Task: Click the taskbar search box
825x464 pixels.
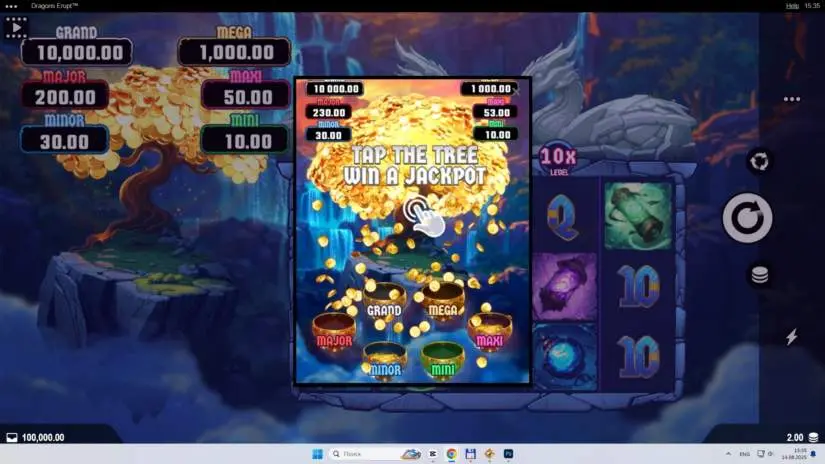Action: click(376, 453)
